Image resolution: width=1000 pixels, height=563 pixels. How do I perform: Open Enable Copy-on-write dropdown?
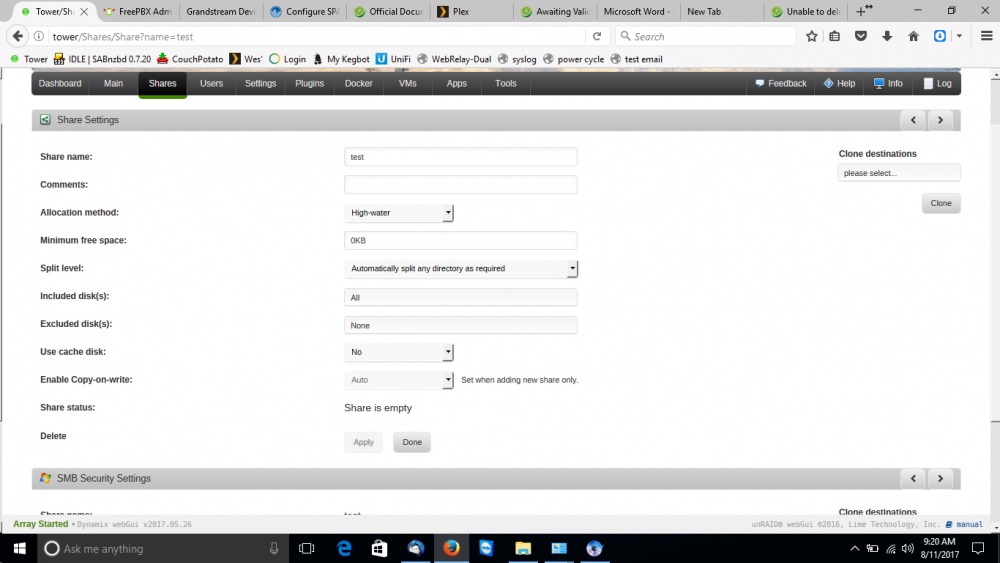tap(399, 380)
